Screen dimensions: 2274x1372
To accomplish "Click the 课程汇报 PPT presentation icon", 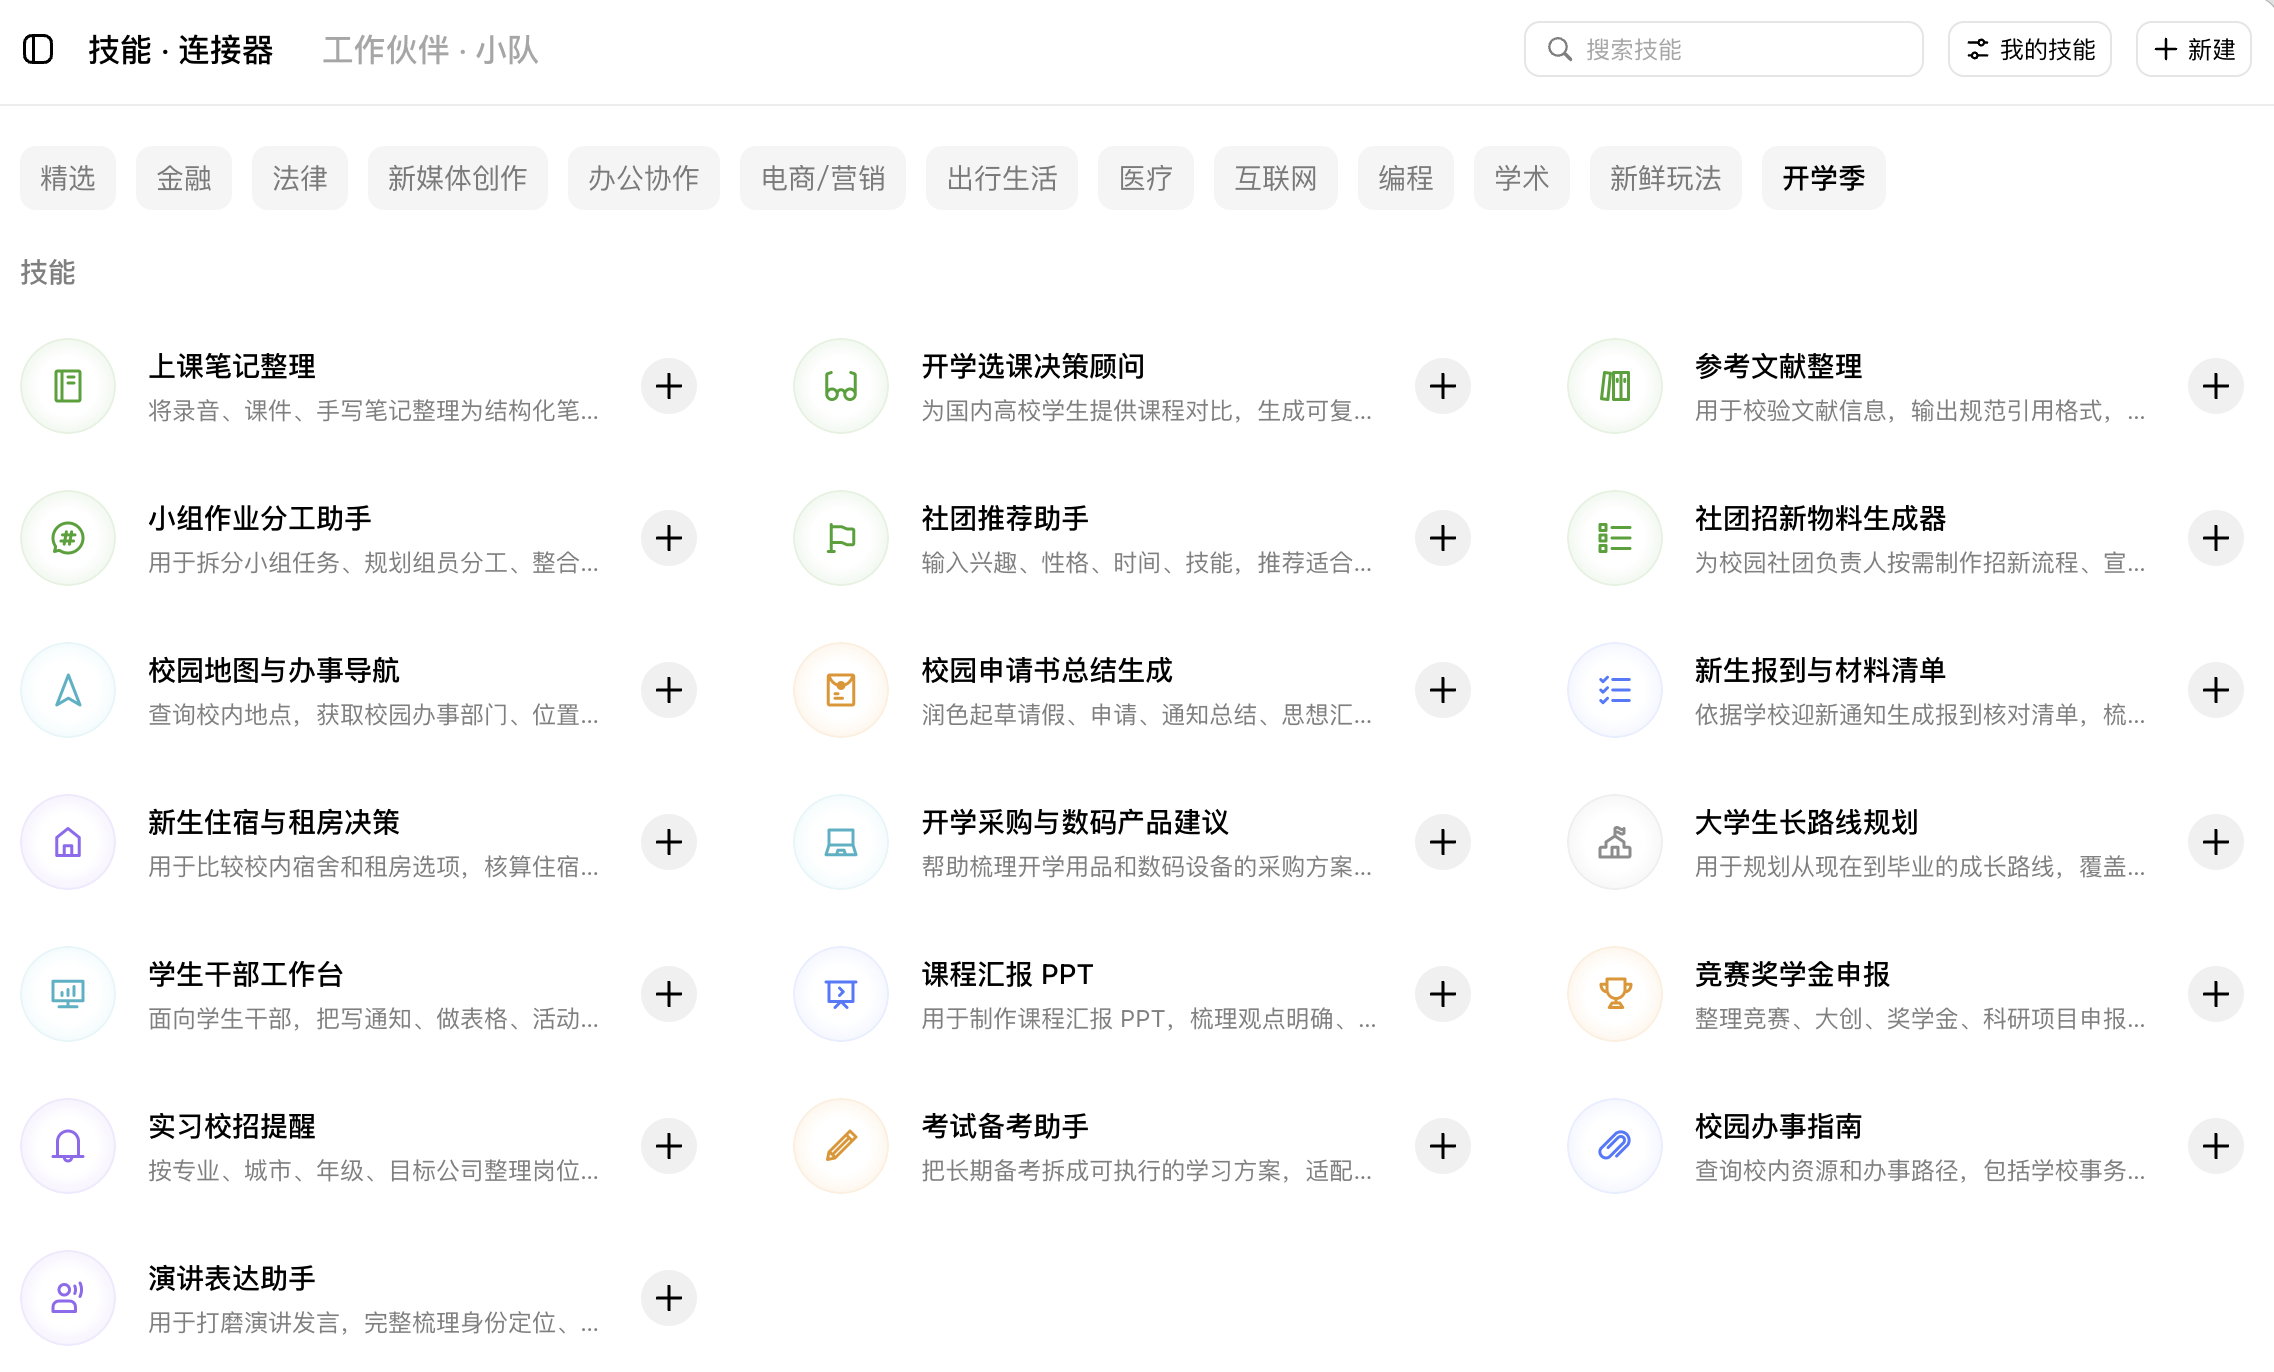I will pos(841,994).
